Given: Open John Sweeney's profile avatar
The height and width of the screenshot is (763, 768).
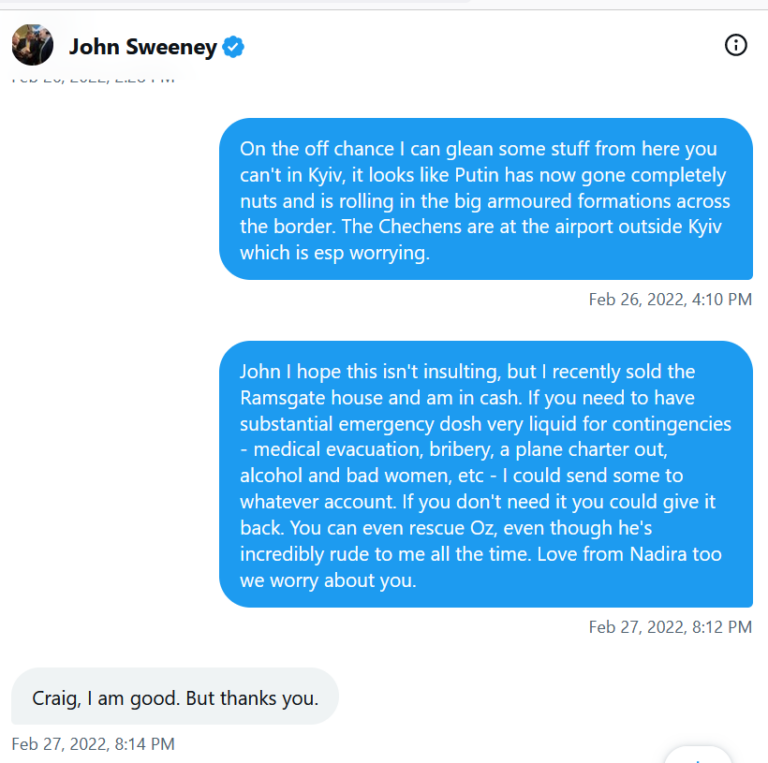Looking at the screenshot, I should pos(32,45).
